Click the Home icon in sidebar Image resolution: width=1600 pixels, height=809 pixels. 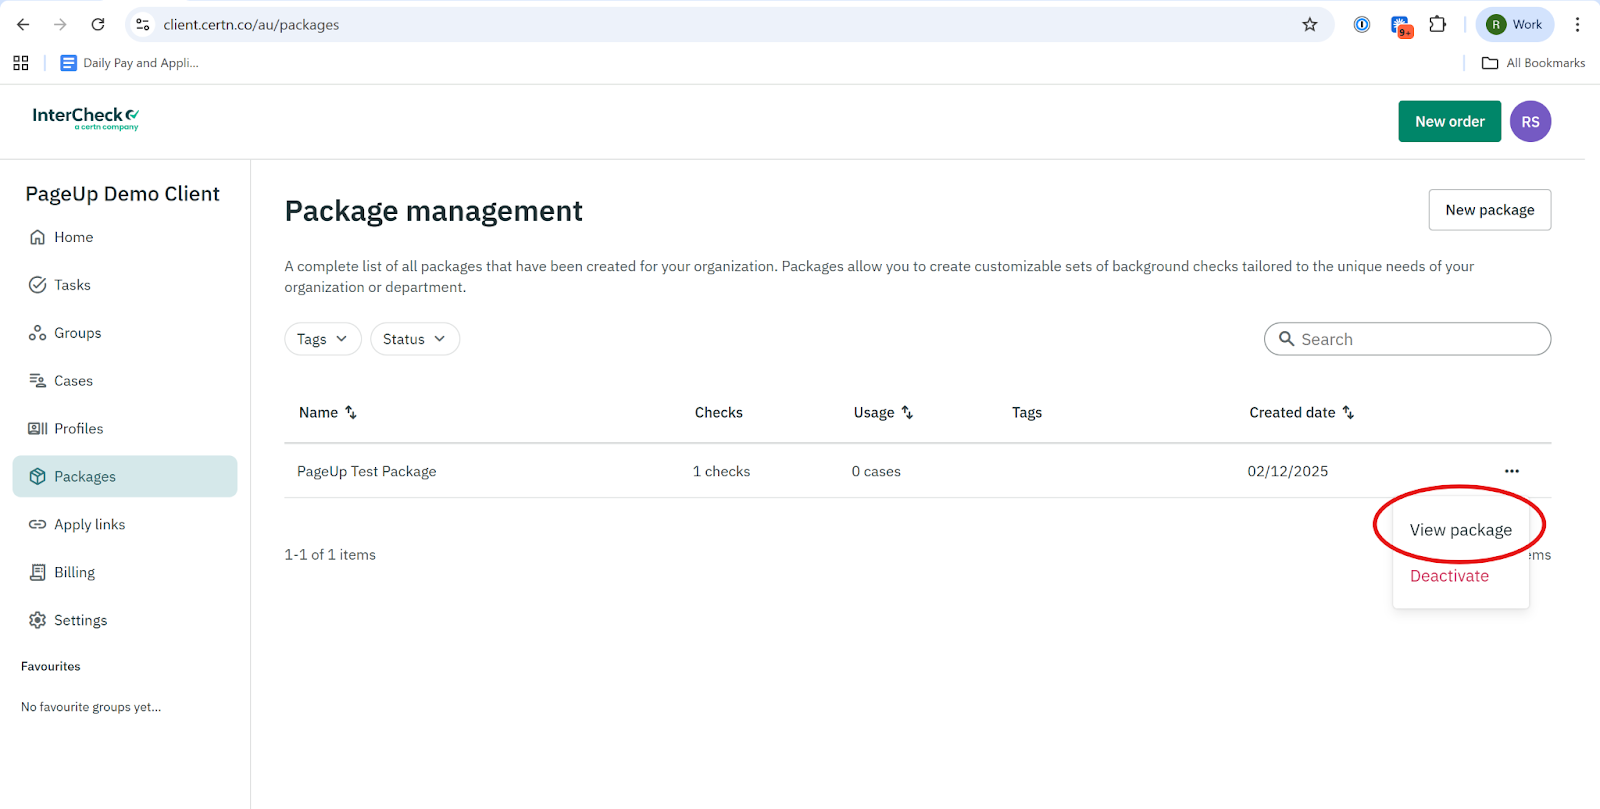pyautogui.click(x=37, y=237)
